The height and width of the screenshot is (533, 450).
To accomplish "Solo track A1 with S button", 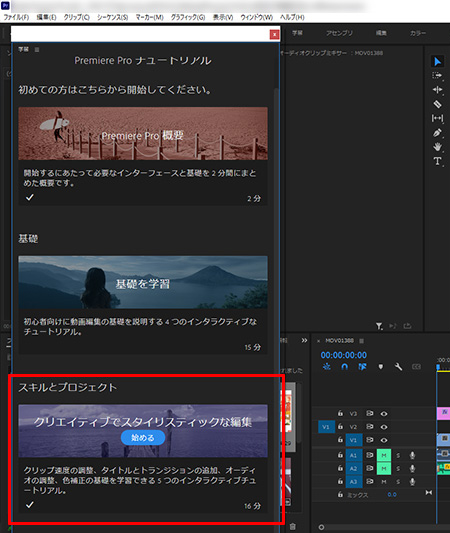I will (398, 455).
